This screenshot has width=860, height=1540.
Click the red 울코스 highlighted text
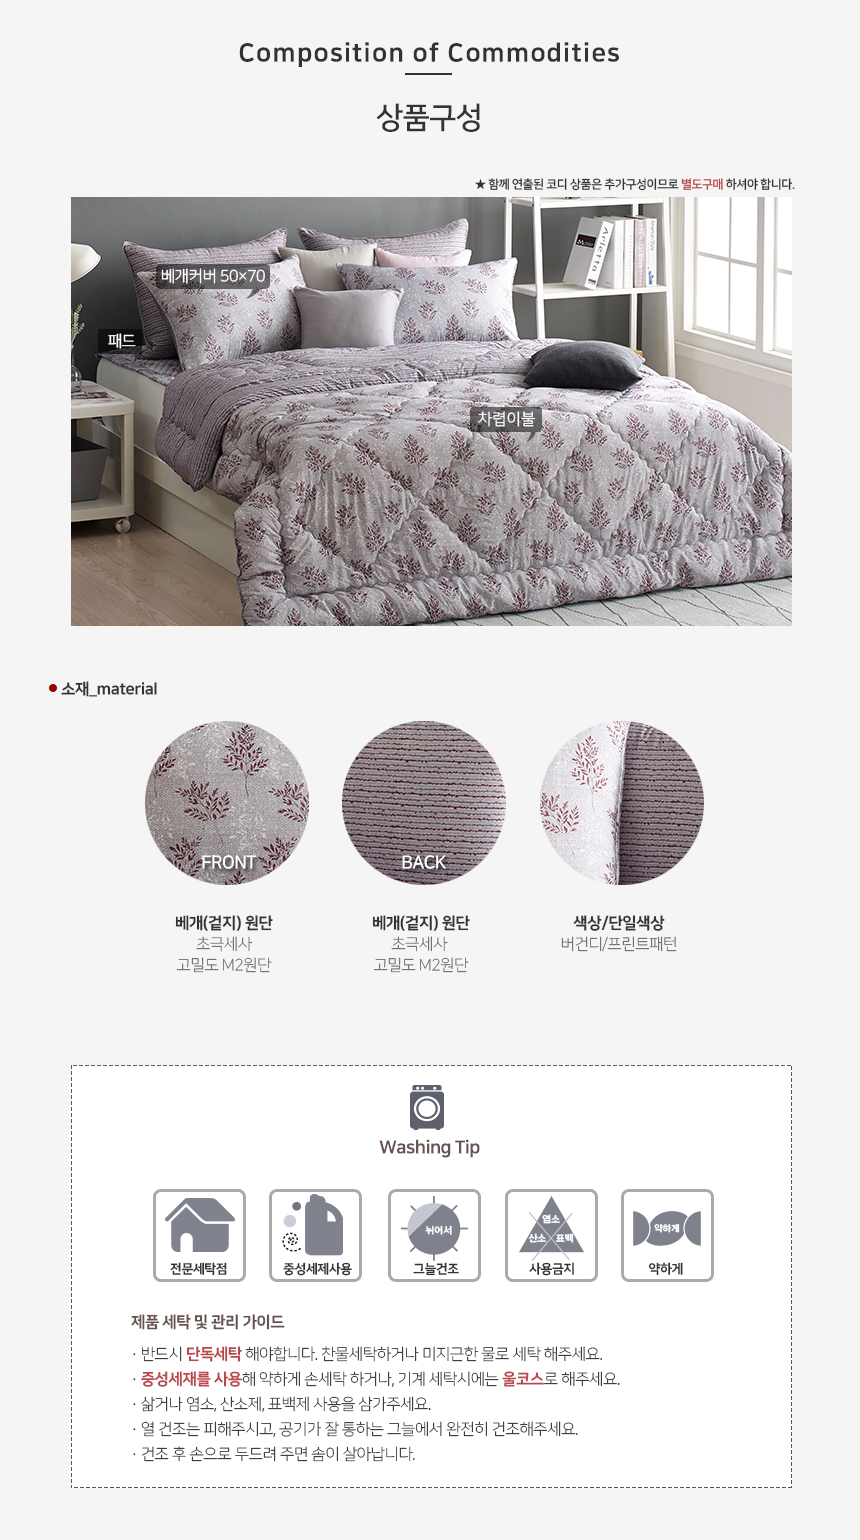(523, 1379)
